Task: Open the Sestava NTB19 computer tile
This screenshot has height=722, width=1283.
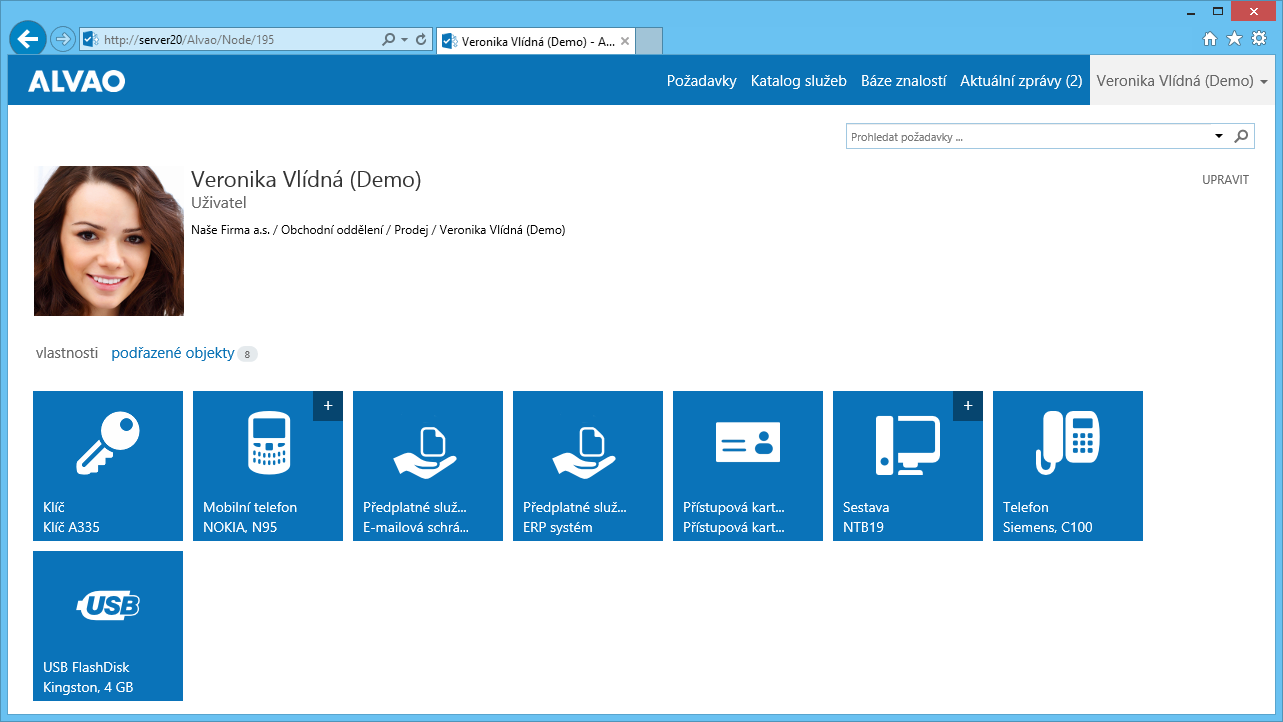Action: (x=908, y=466)
